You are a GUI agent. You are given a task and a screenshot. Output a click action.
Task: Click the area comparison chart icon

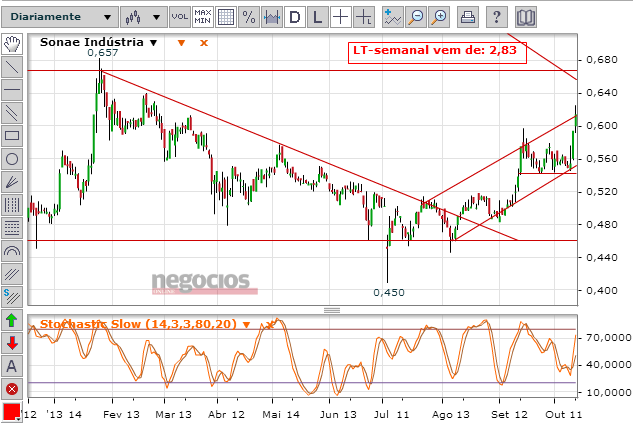(x=272, y=17)
